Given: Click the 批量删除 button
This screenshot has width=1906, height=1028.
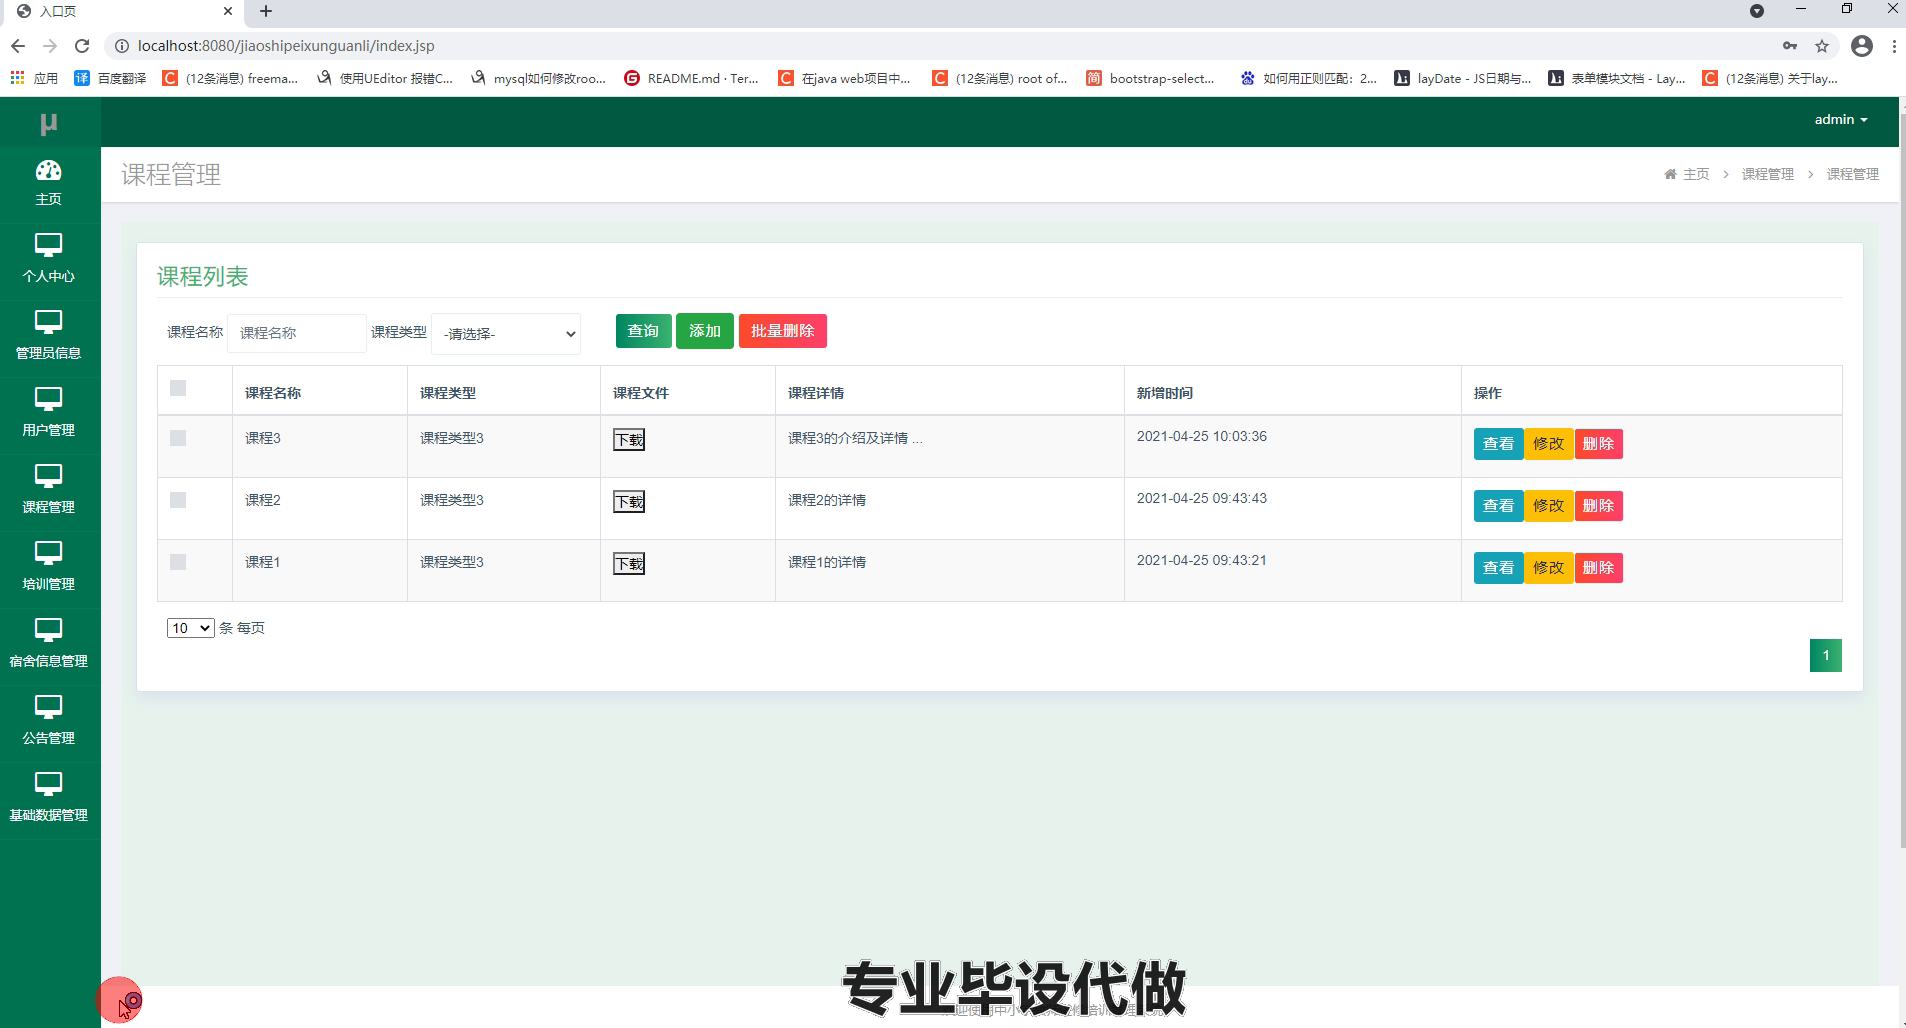Looking at the screenshot, I should pyautogui.click(x=783, y=331).
